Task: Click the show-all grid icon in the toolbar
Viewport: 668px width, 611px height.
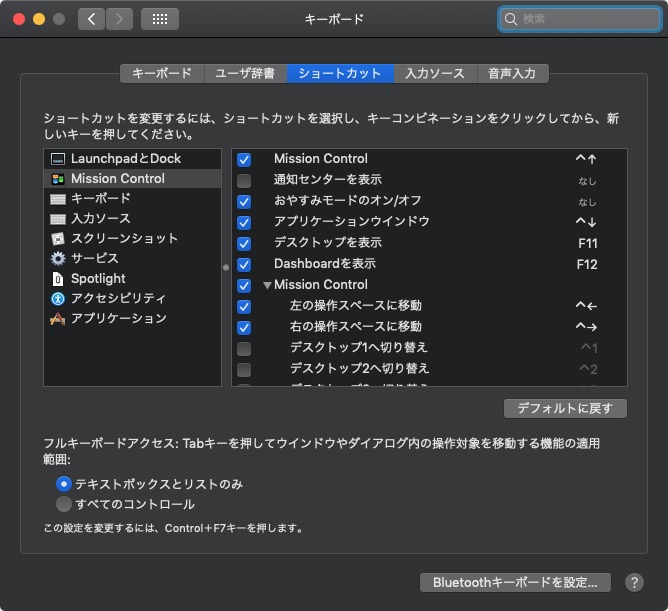Action: coord(160,19)
